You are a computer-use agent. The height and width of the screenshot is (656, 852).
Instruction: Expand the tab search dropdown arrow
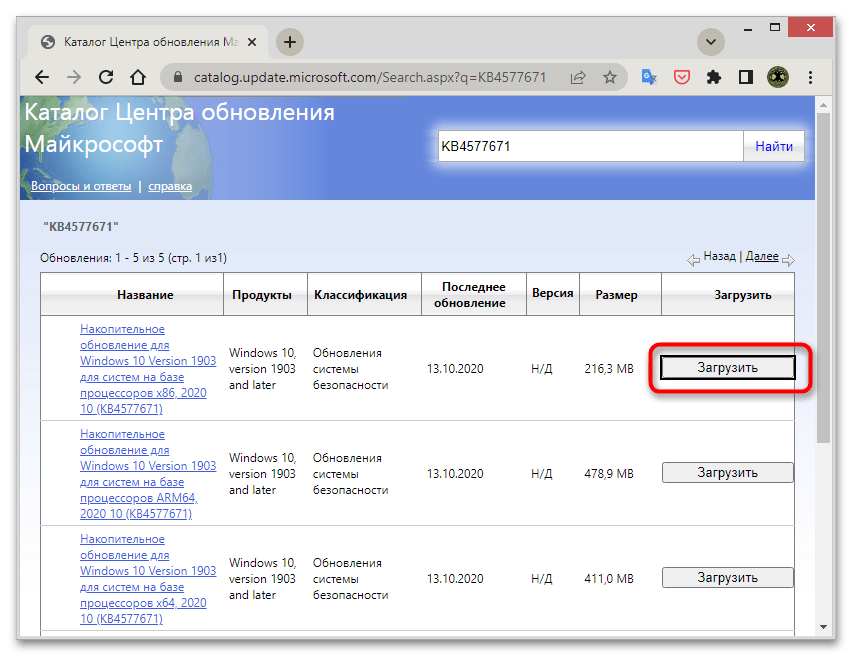pyautogui.click(x=711, y=42)
